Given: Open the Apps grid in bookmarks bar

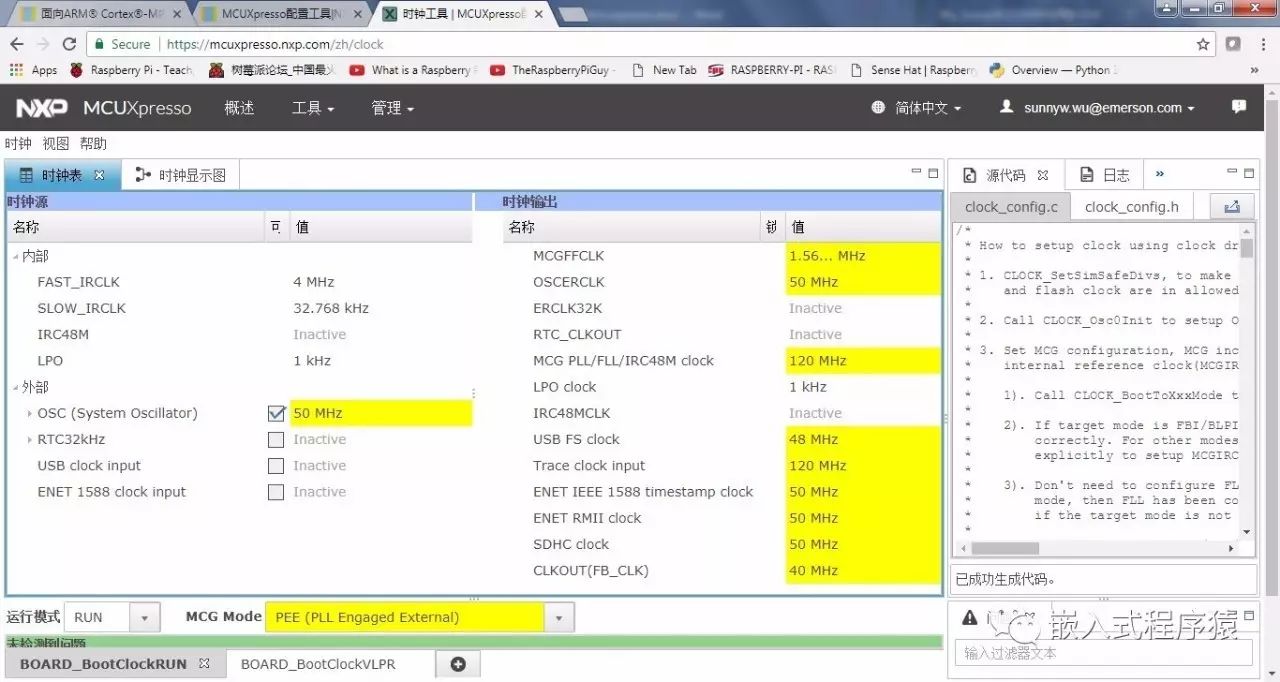Looking at the screenshot, I should (34, 70).
